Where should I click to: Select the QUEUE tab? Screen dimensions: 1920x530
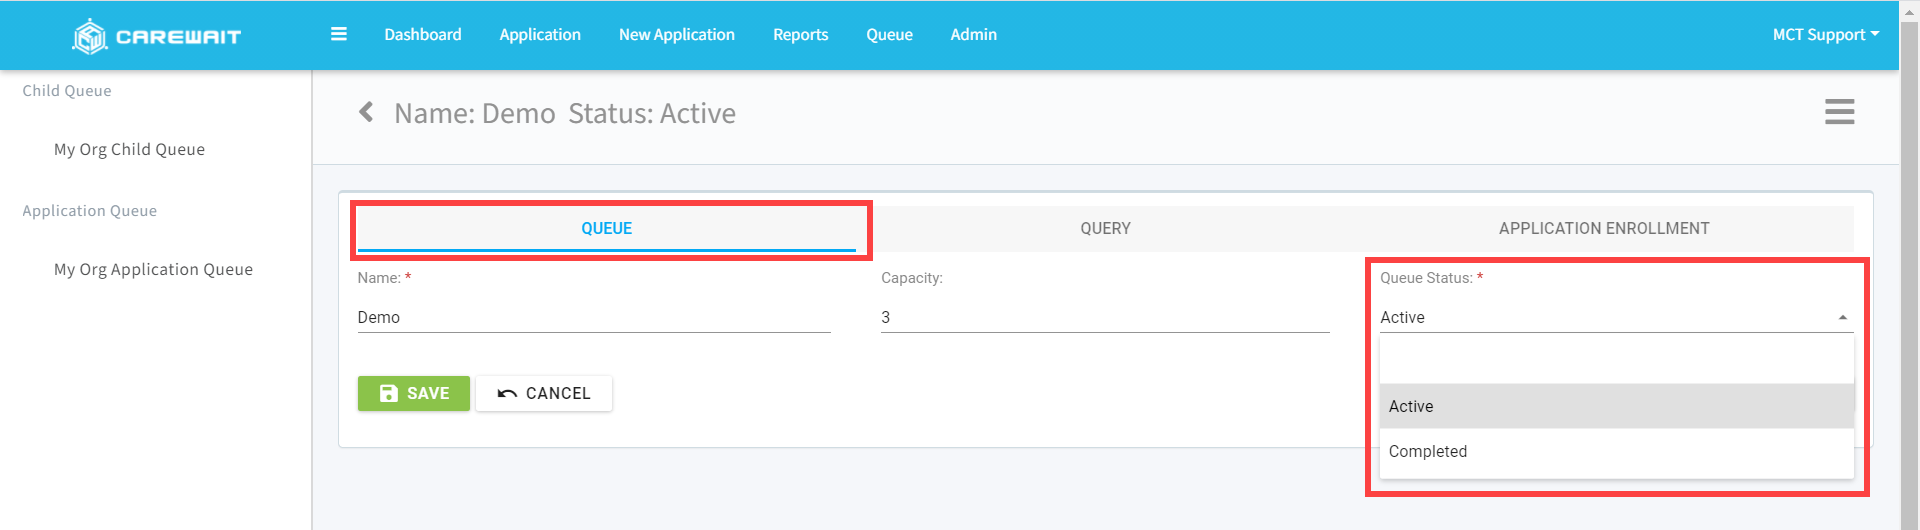(x=606, y=228)
